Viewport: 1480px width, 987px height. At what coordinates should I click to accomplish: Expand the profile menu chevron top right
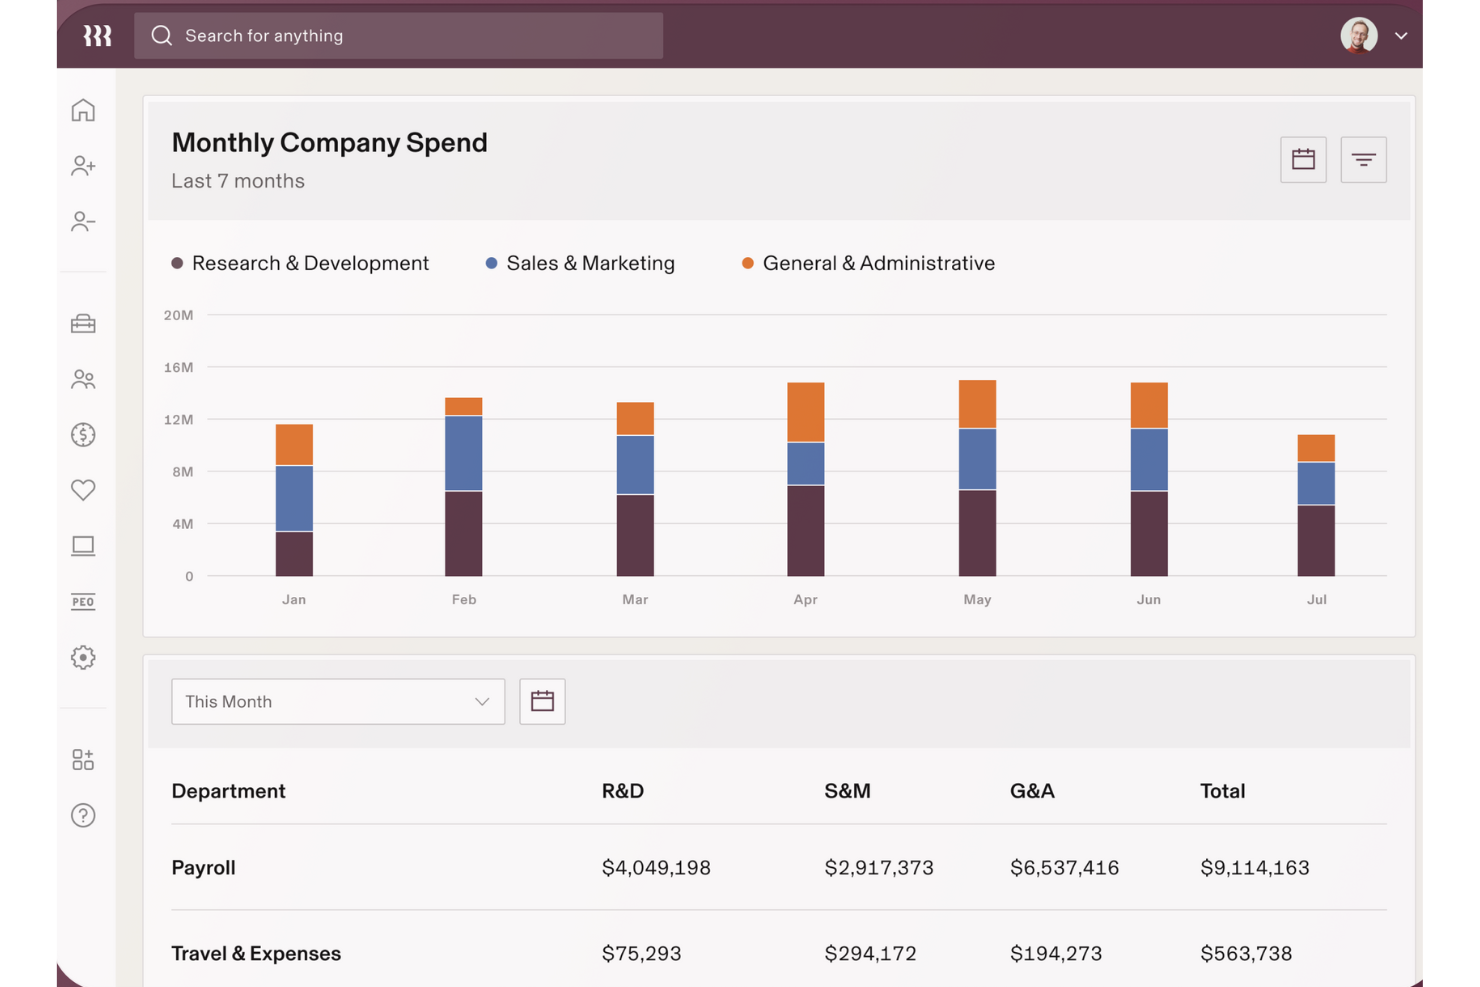point(1402,35)
